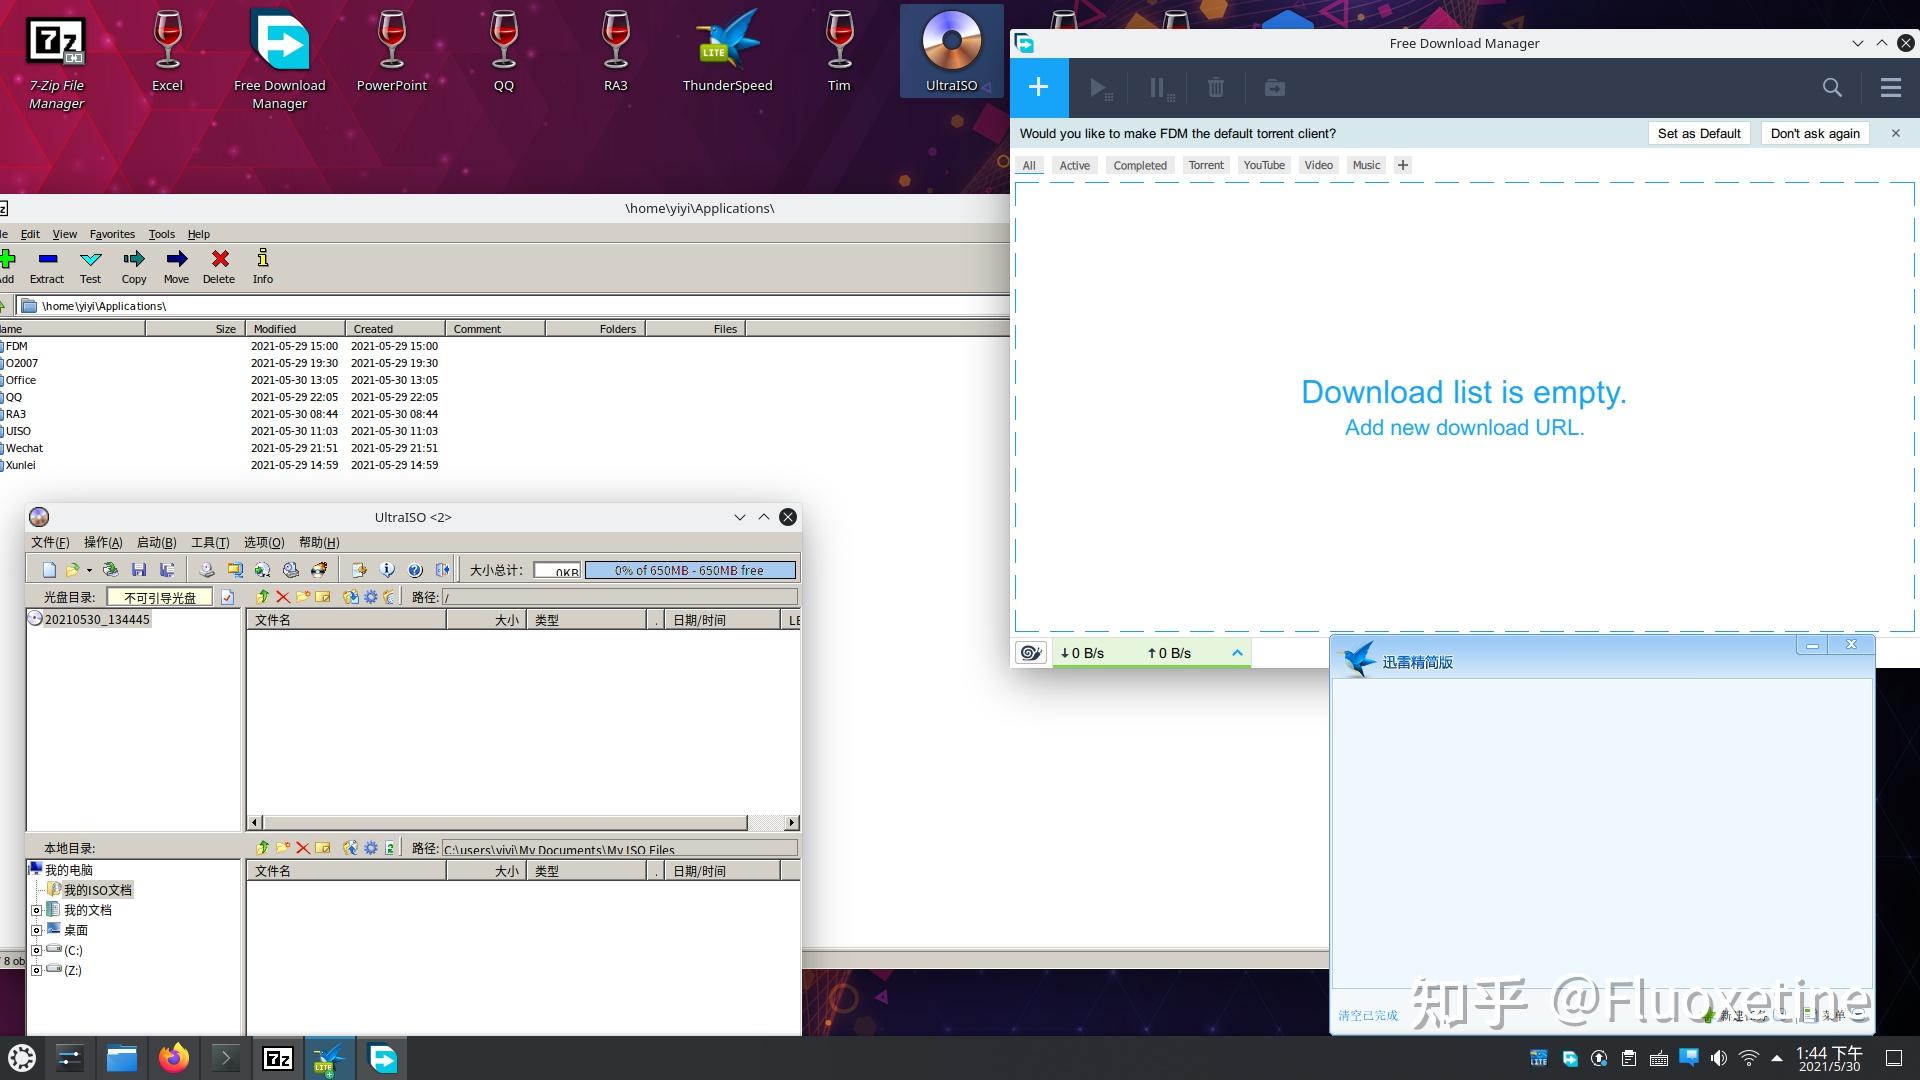Image resolution: width=1920 pixels, height=1080 pixels.
Task: Add a new filter tab with the plus in FDM
Action: point(1402,165)
